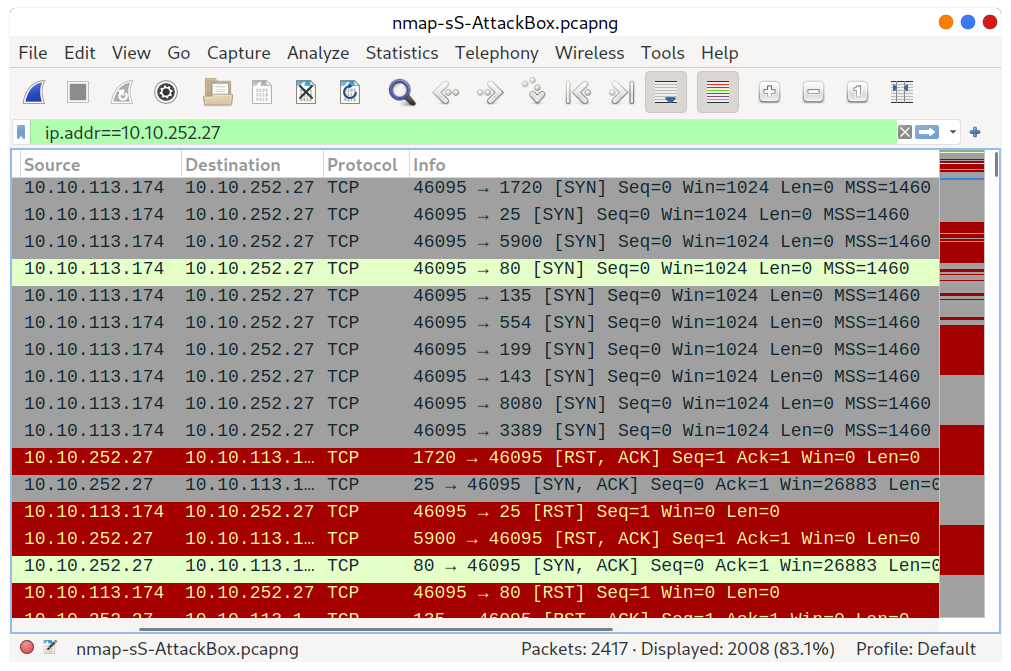Jump to the last packet

pos(622,92)
